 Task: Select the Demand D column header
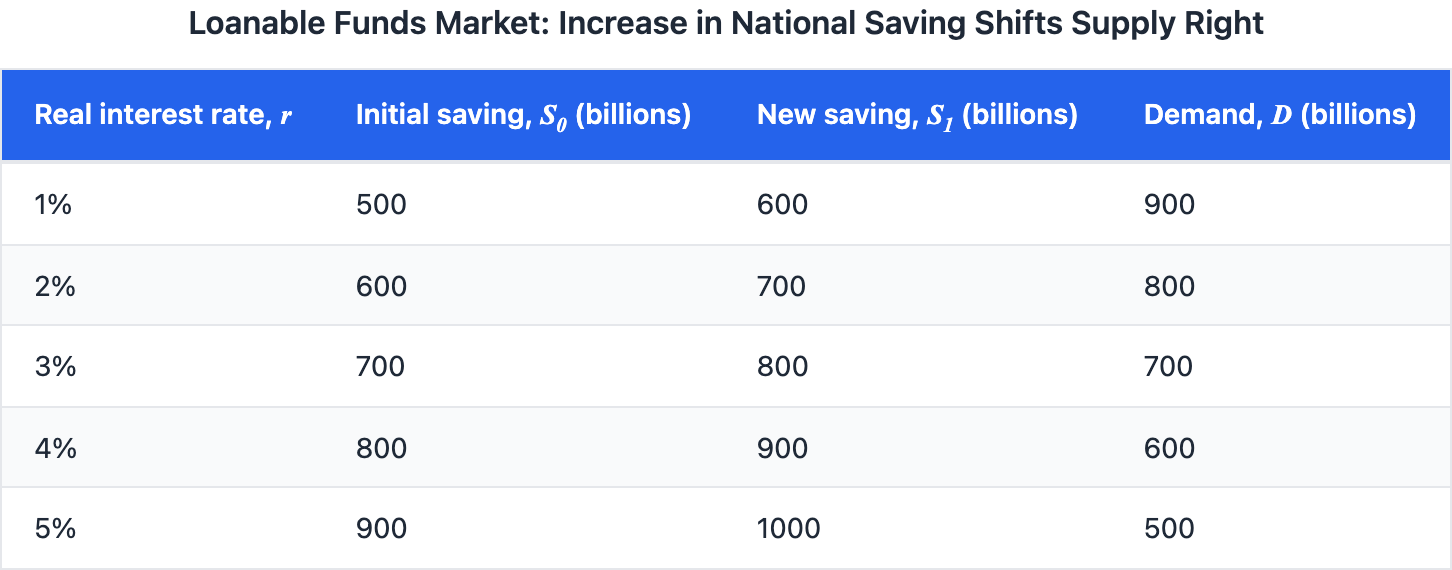point(1279,115)
